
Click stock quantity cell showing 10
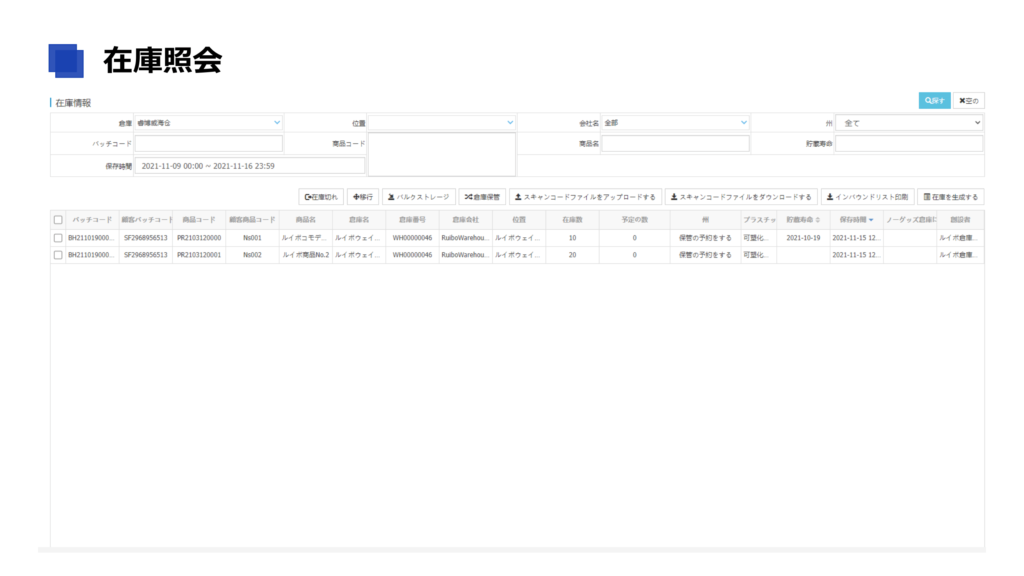[572, 238]
